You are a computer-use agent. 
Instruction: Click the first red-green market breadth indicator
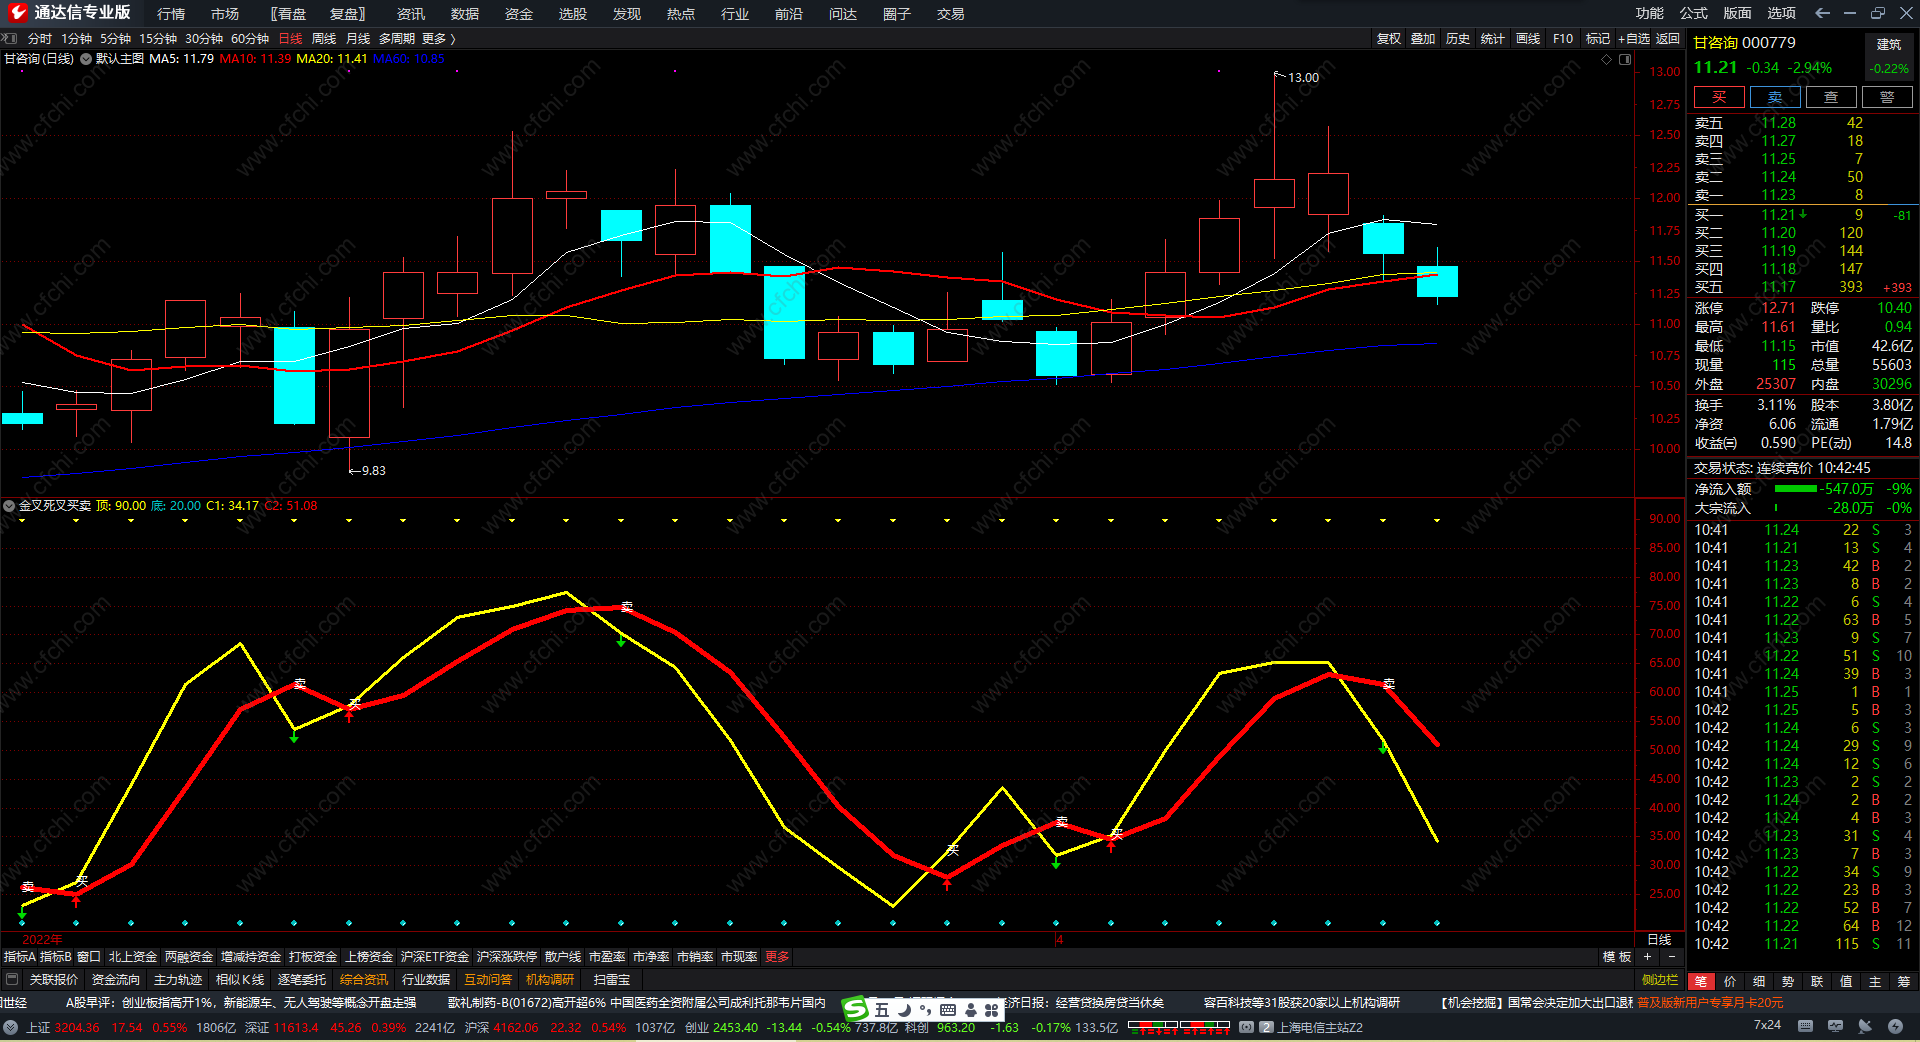click(1152, 1026)
